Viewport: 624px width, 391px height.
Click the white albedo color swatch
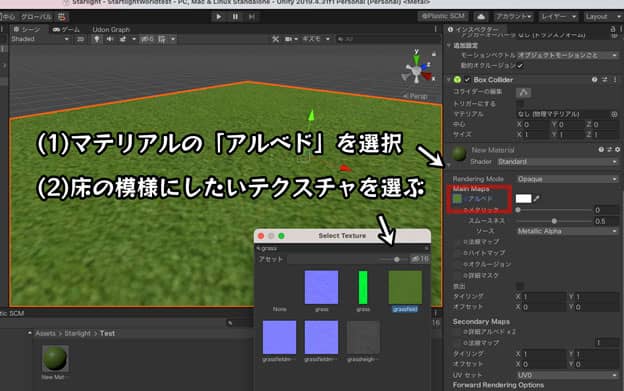tap(523, 198)
